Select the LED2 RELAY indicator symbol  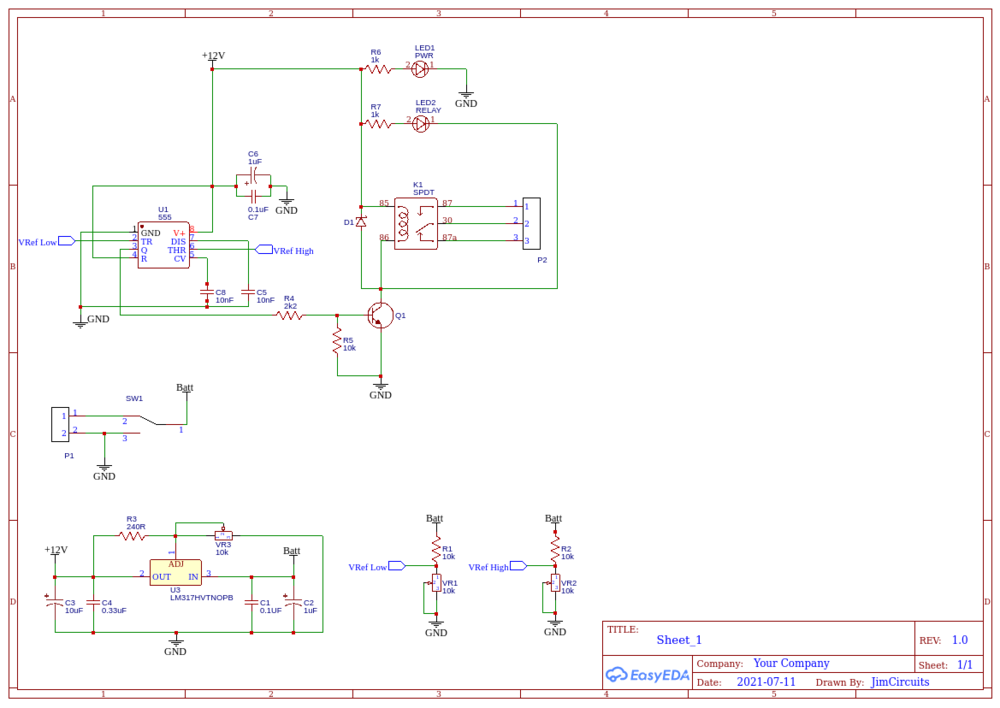[420, 123]
